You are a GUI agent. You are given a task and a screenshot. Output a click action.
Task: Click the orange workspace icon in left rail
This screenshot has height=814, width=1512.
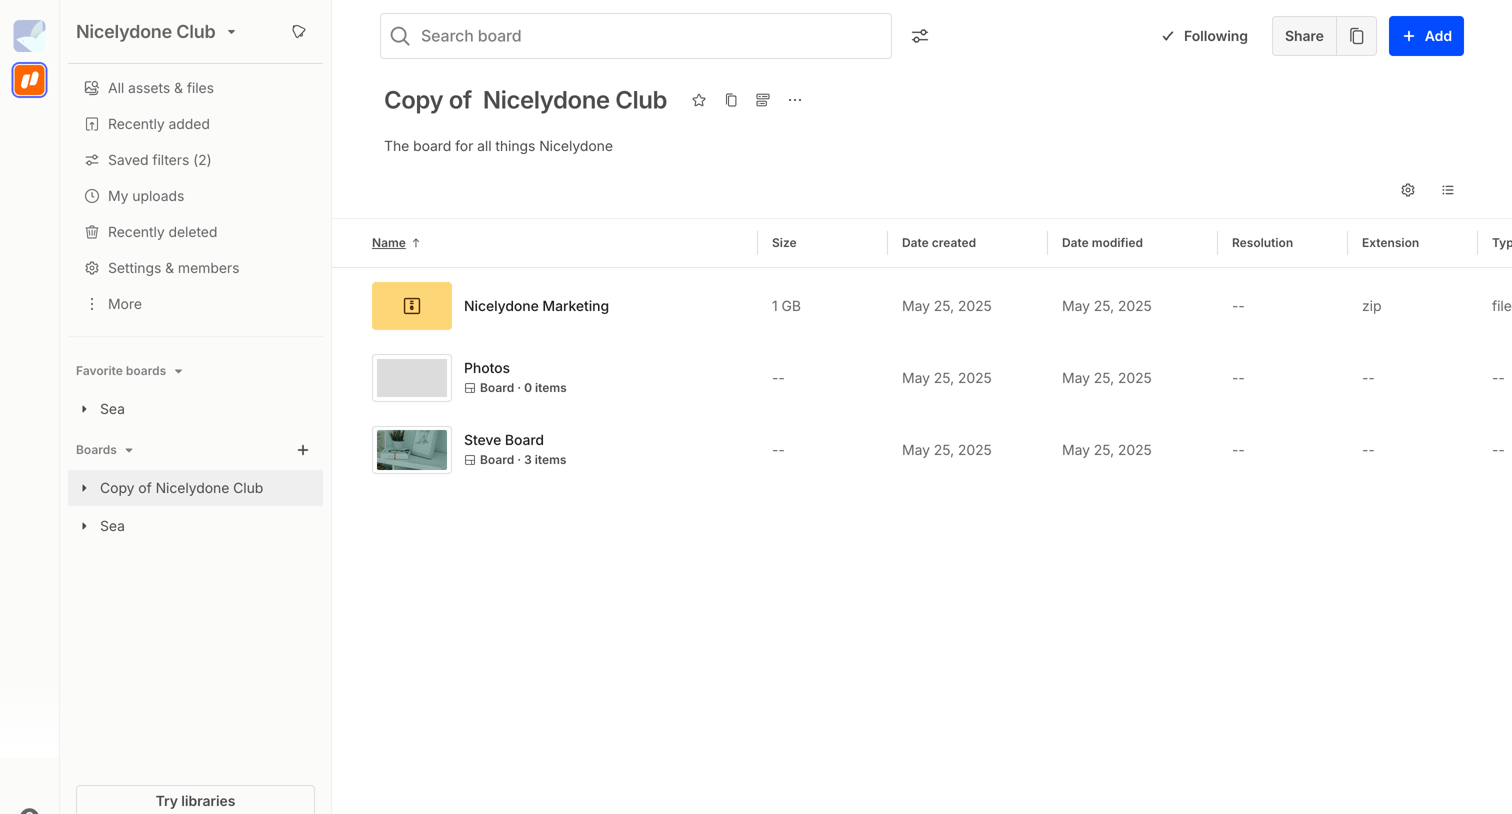point(30,80)
